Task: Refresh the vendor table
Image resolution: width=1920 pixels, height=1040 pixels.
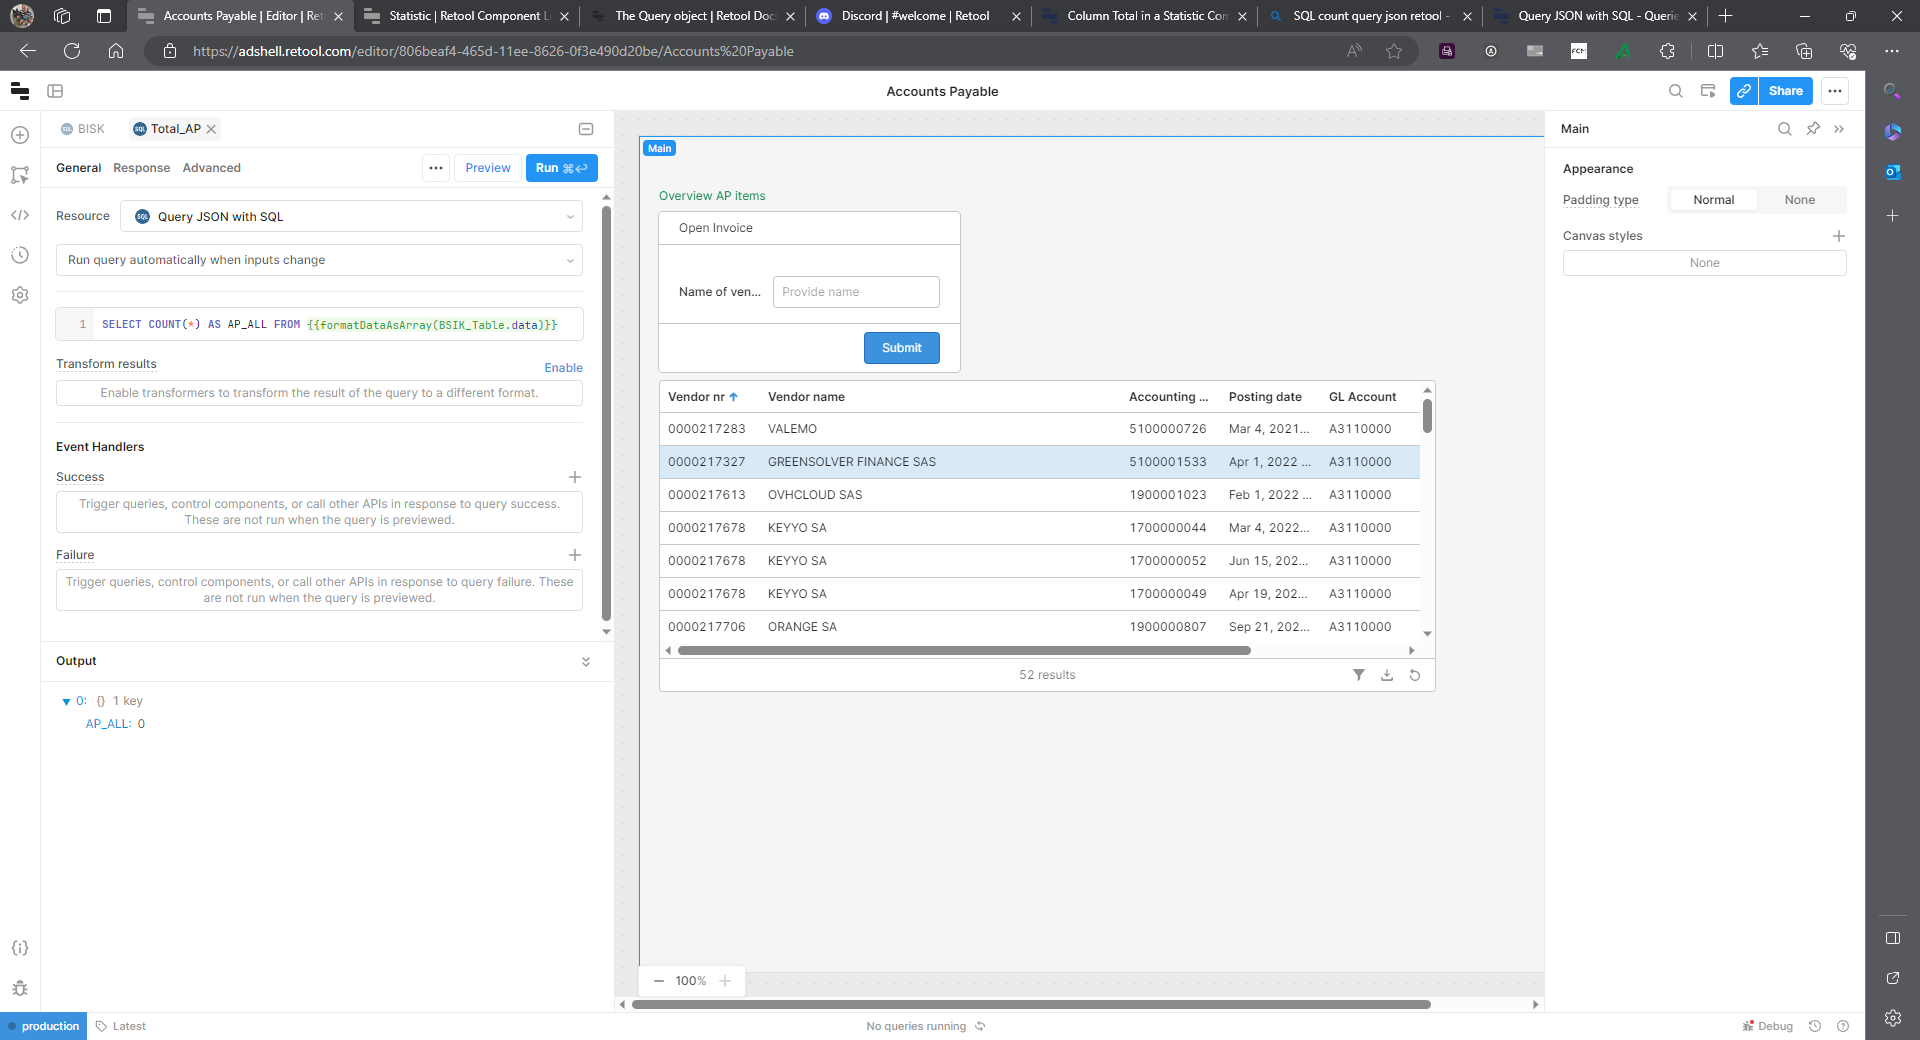Action: (1415, 675)
